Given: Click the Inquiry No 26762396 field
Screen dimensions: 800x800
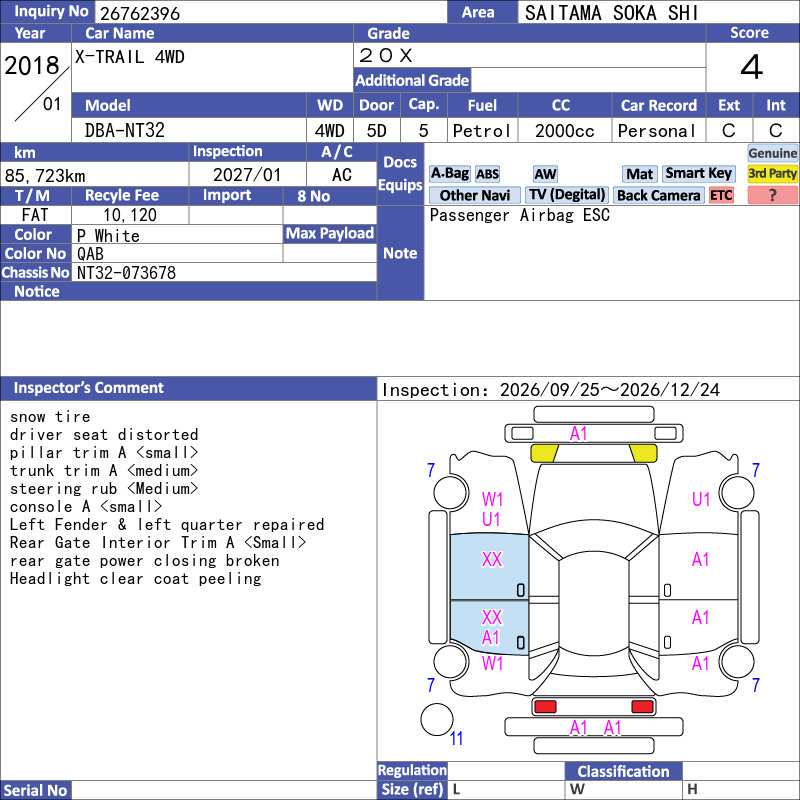Looking at the screenshot, I should 270,12.
